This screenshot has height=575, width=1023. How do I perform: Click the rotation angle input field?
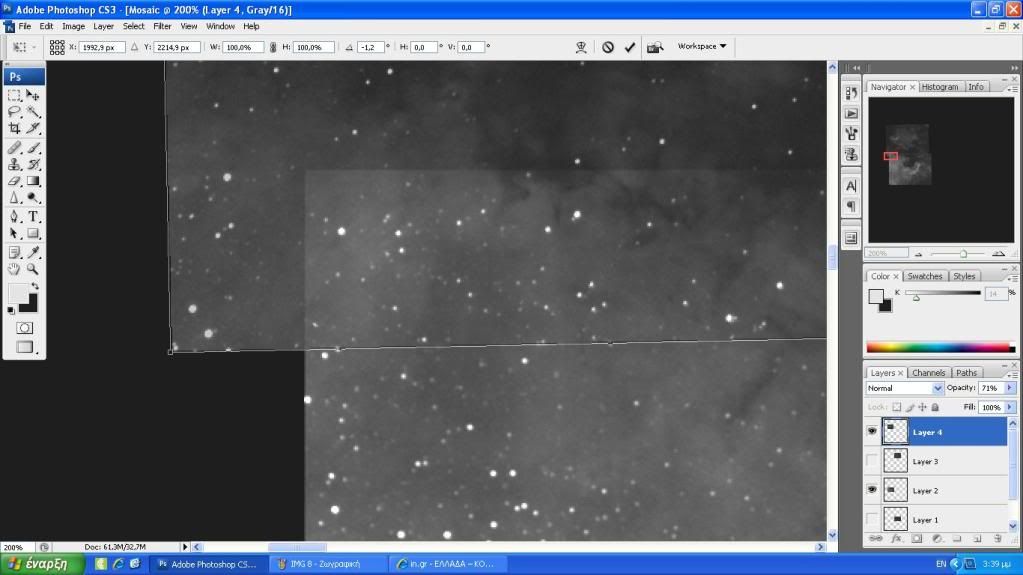pos(373,47)
